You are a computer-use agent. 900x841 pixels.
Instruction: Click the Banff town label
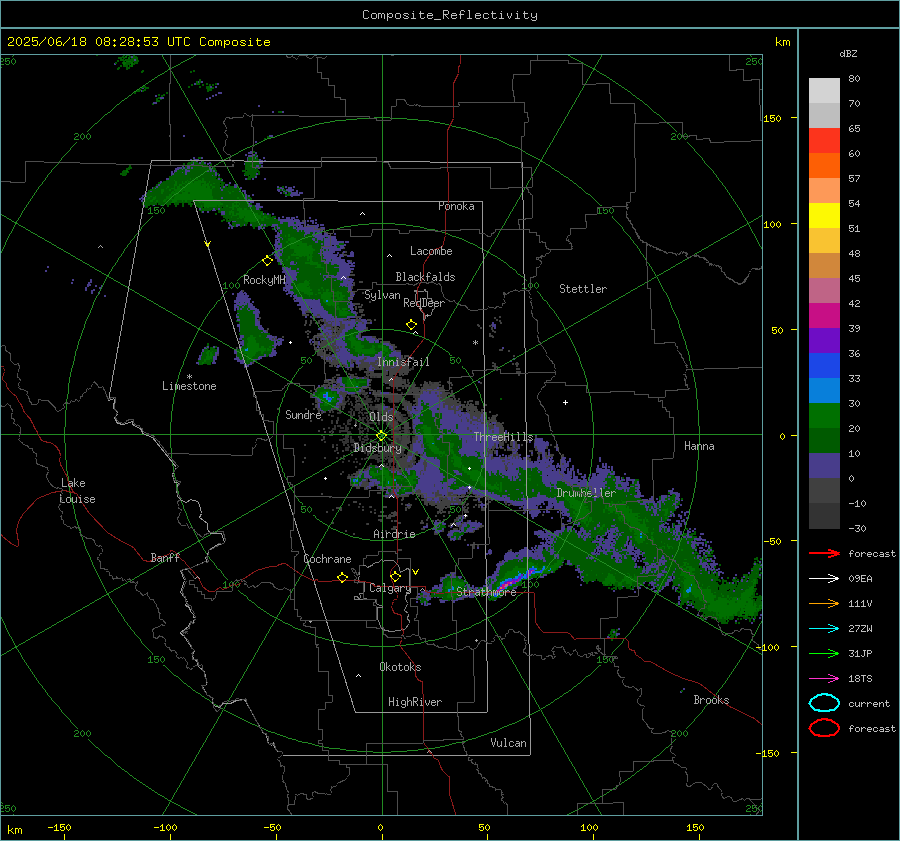point(165,557)
